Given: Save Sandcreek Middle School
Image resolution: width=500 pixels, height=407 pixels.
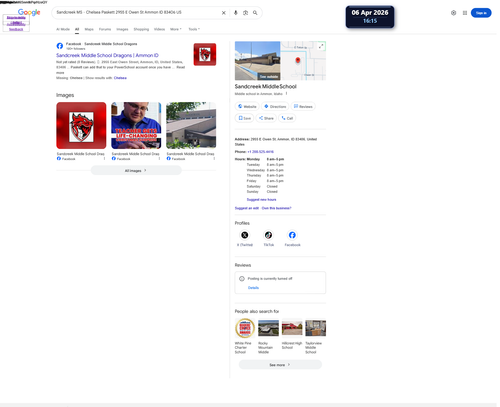Looking at the screenshot, I should click(x=244, y=118).
